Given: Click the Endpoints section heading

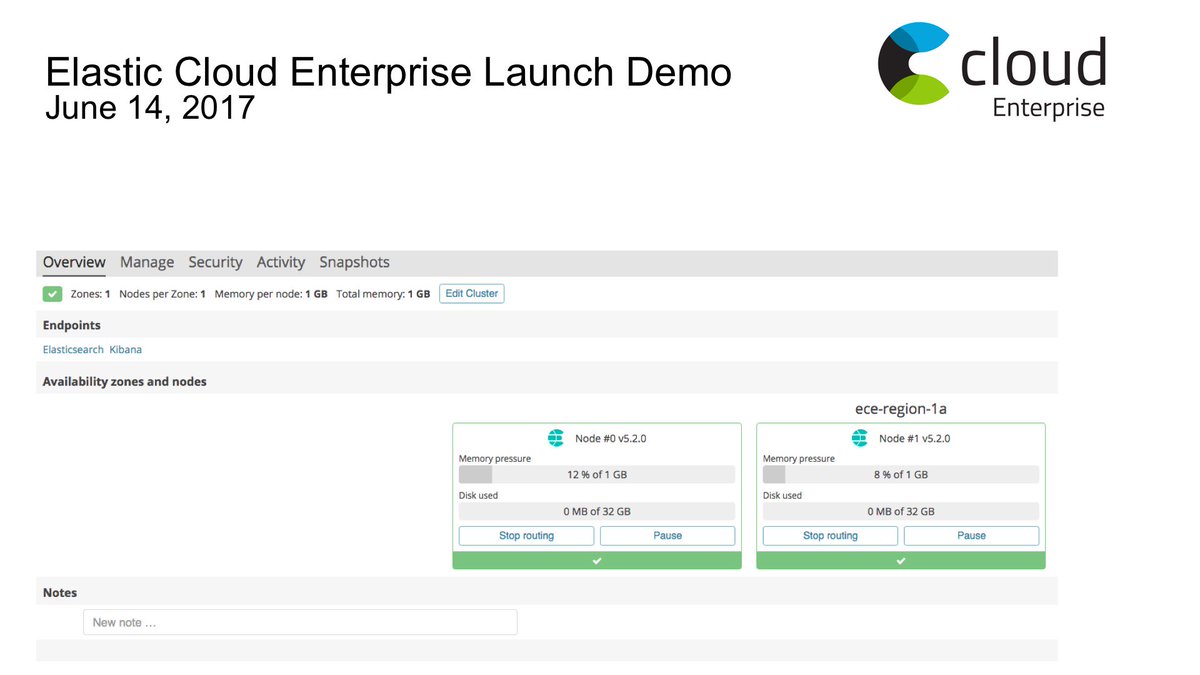Looking at the screenshot, I should click(x=71, y=325).
